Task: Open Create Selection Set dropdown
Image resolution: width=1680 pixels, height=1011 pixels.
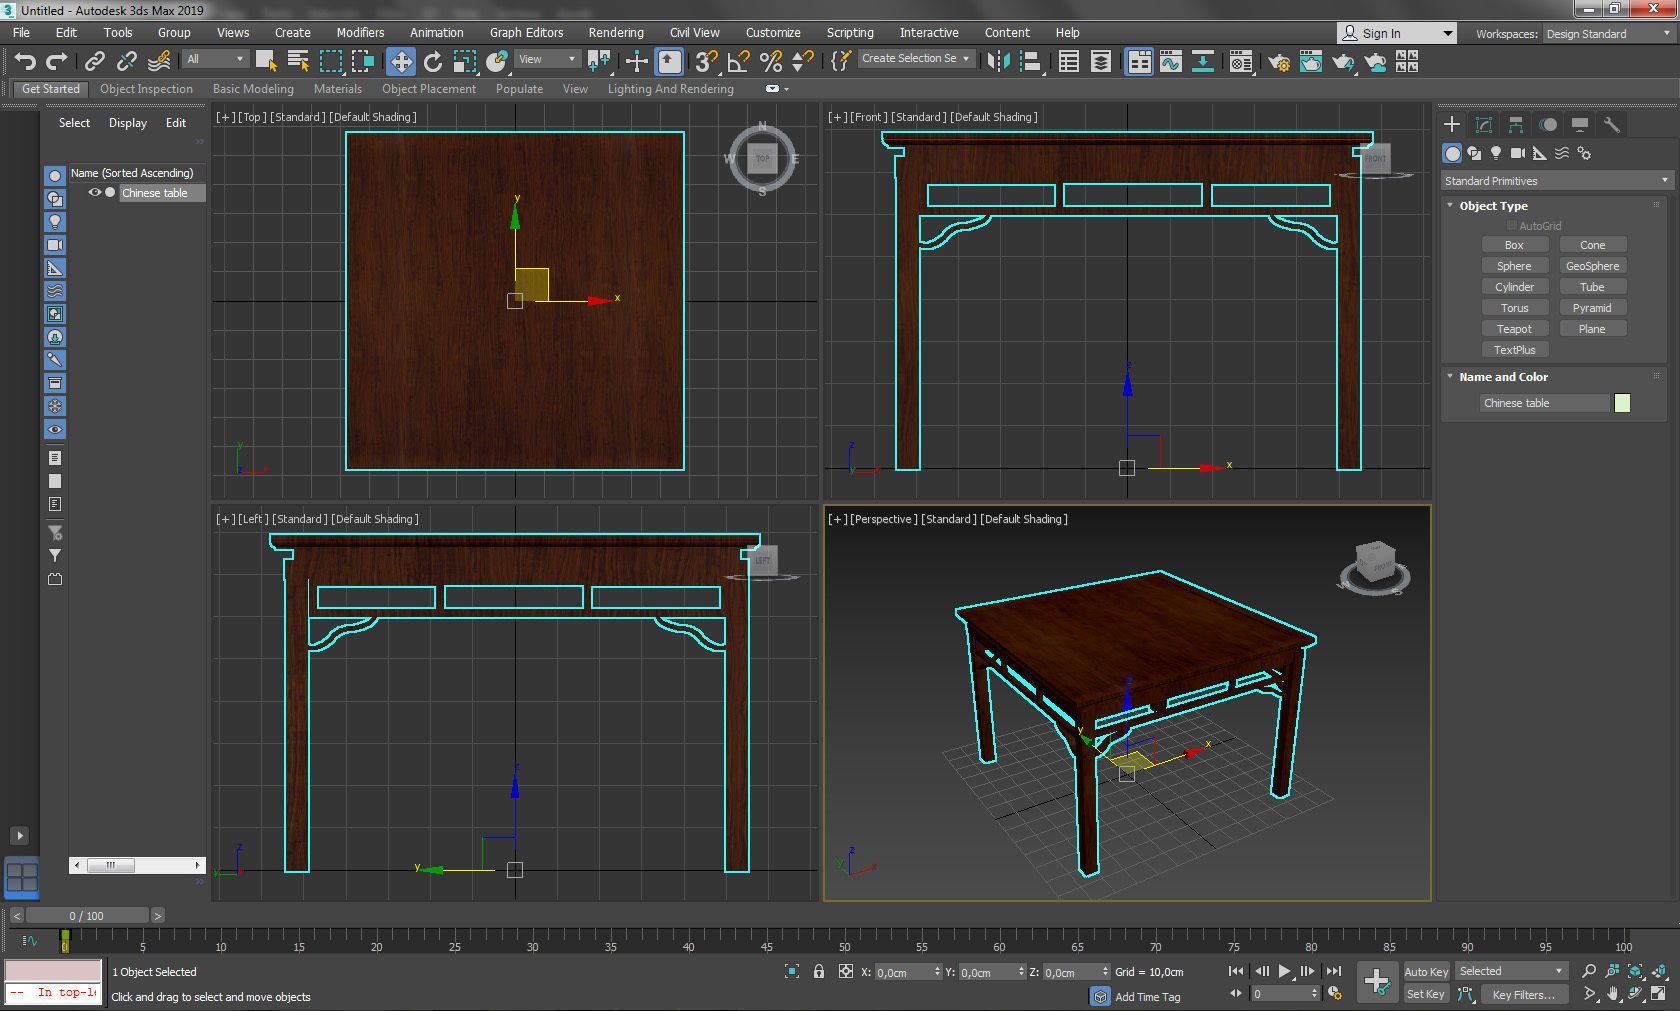Action: (916, 58)
